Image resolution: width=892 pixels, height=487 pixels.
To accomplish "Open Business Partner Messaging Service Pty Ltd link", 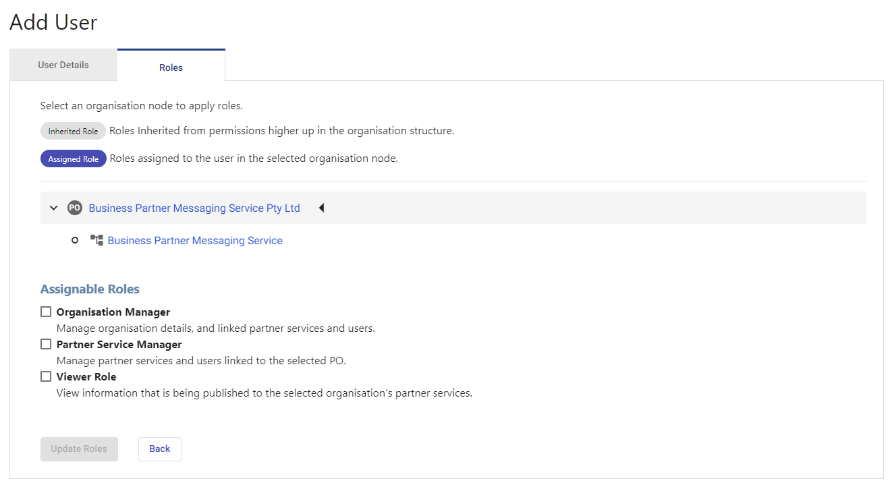I will 194,208.
